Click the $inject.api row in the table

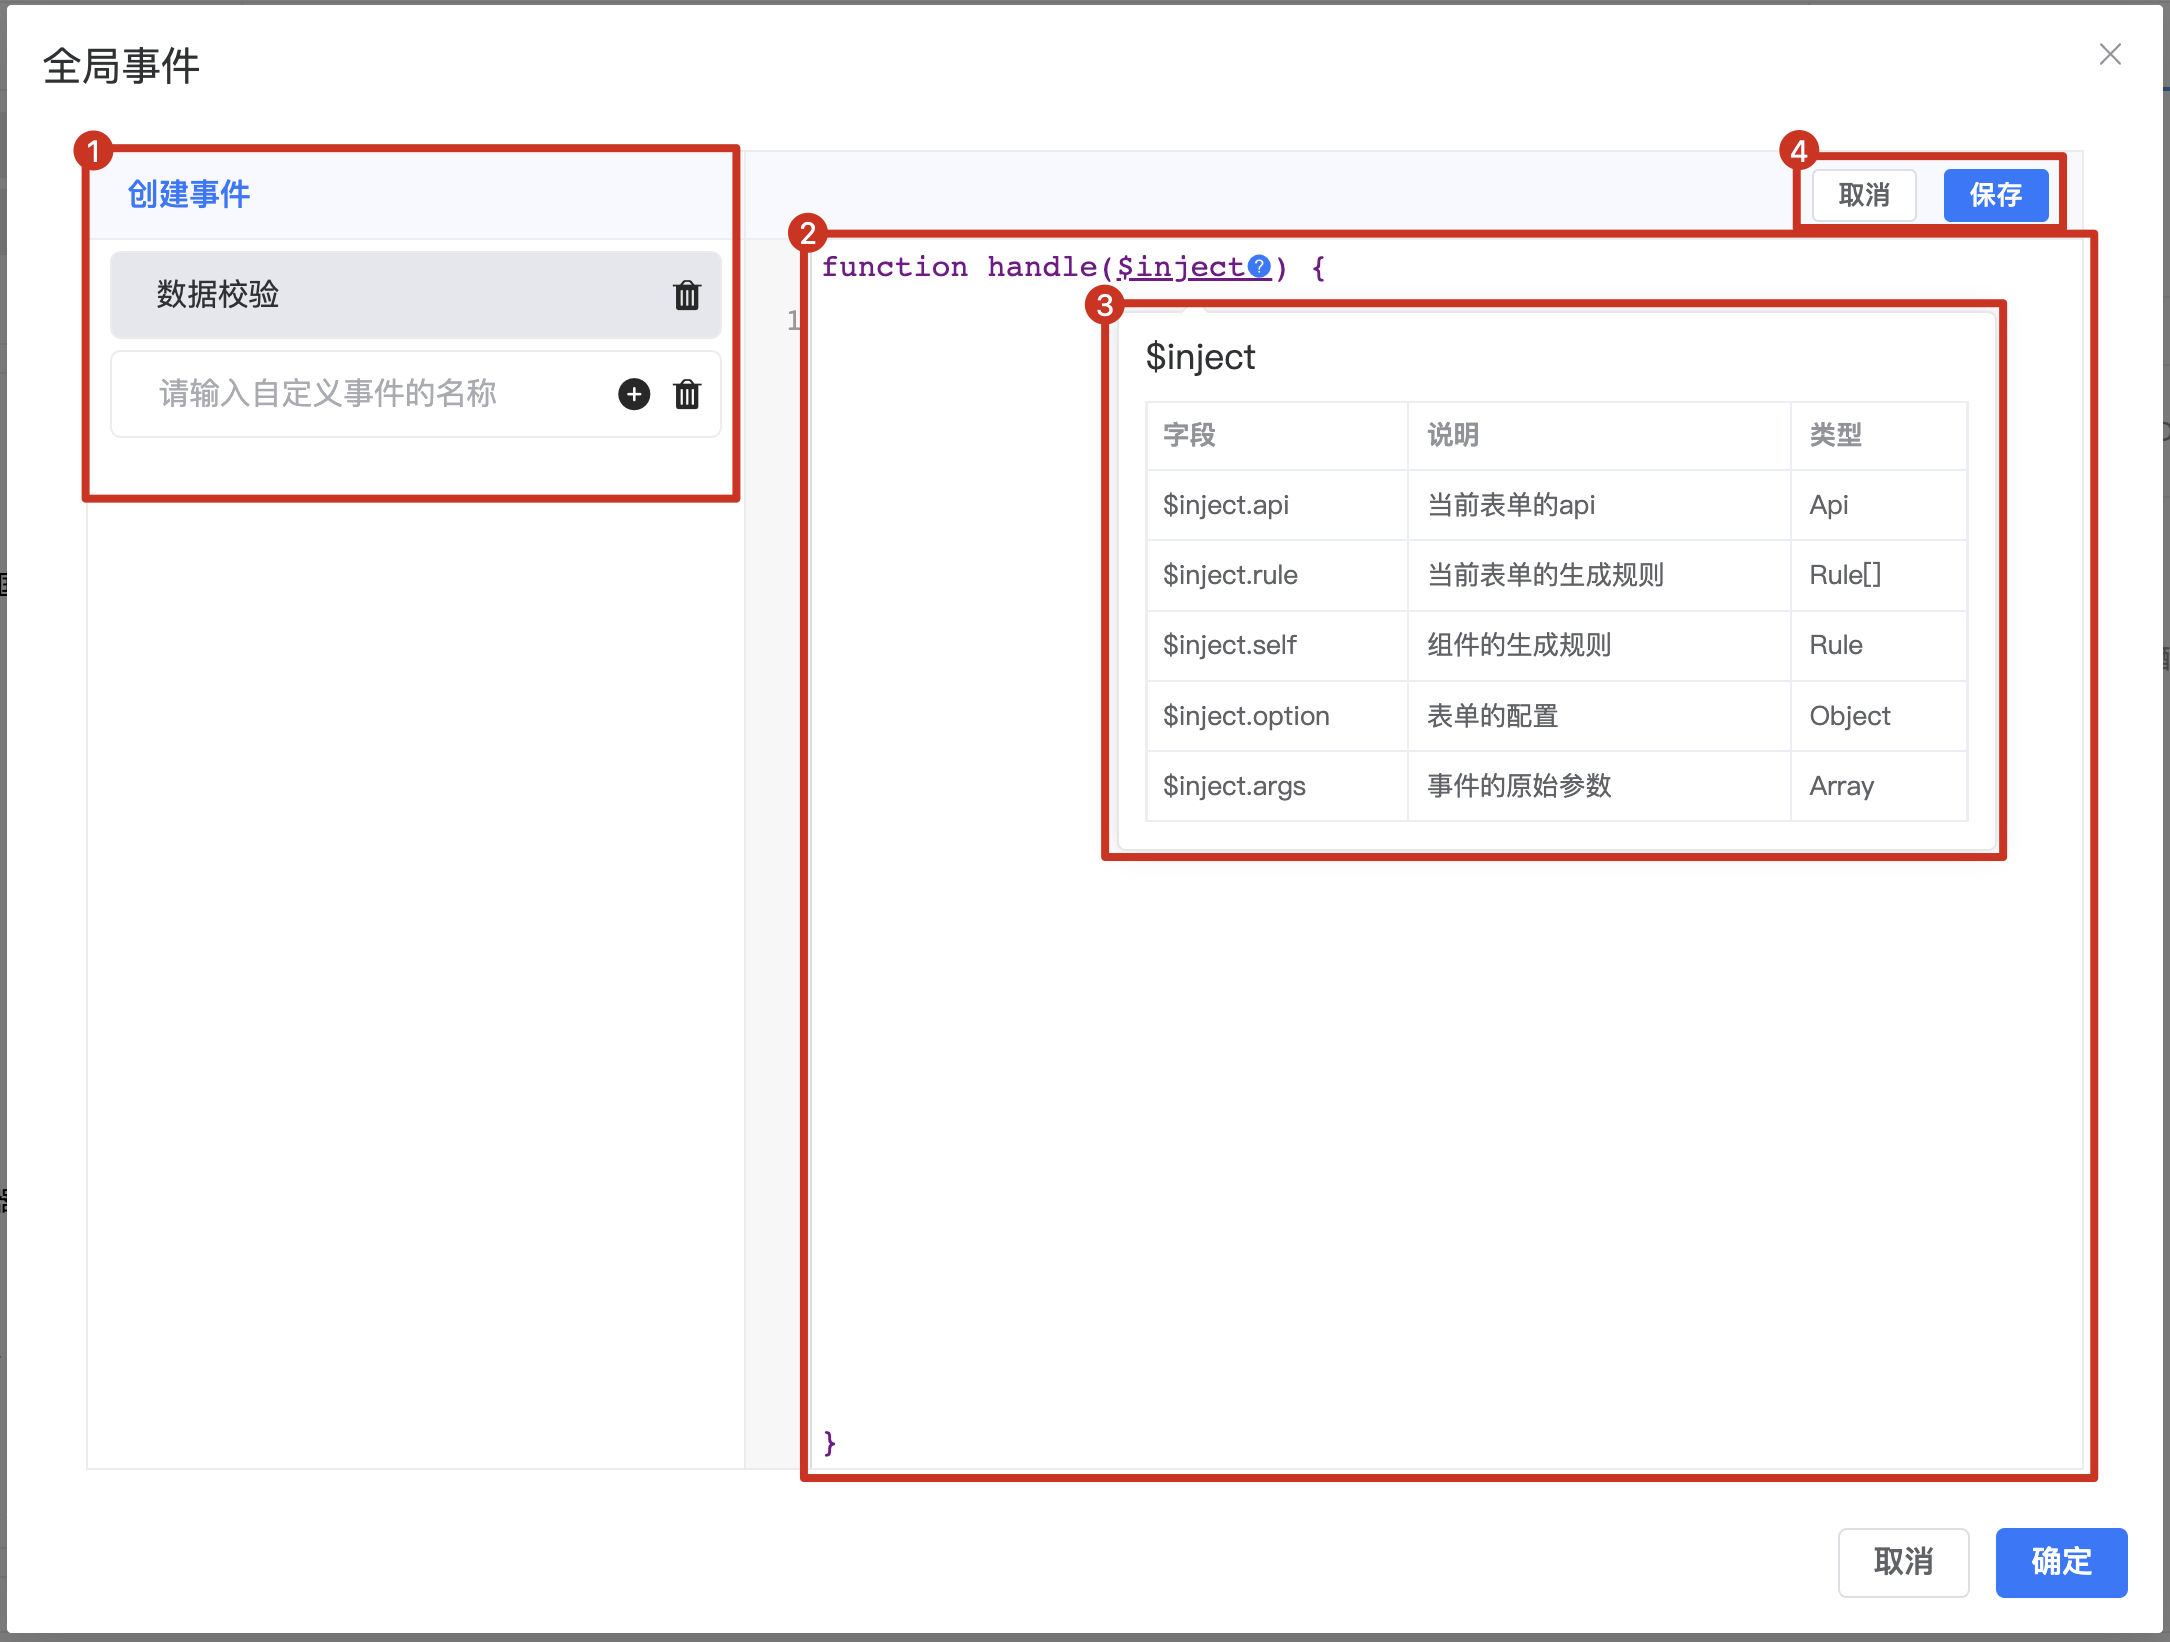[1226, 505]
